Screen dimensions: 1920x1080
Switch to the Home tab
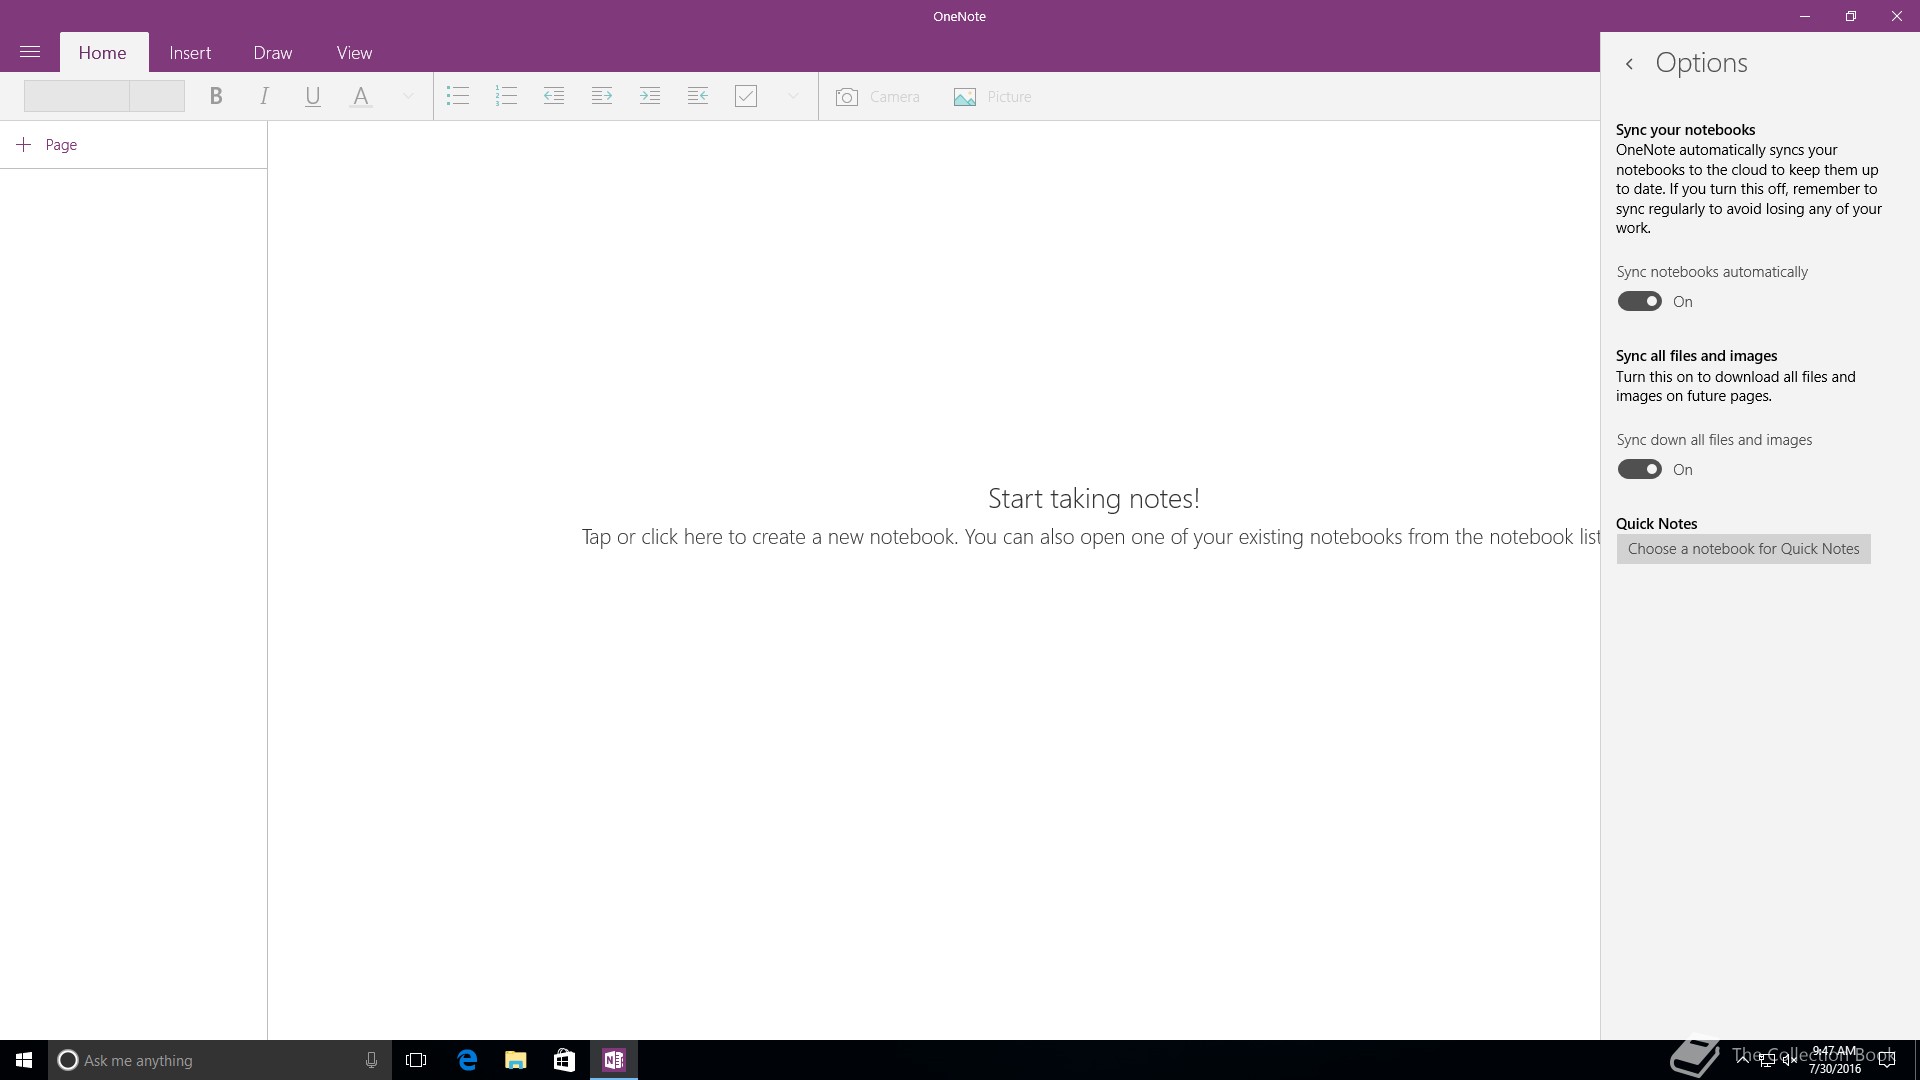coord(103,52)
